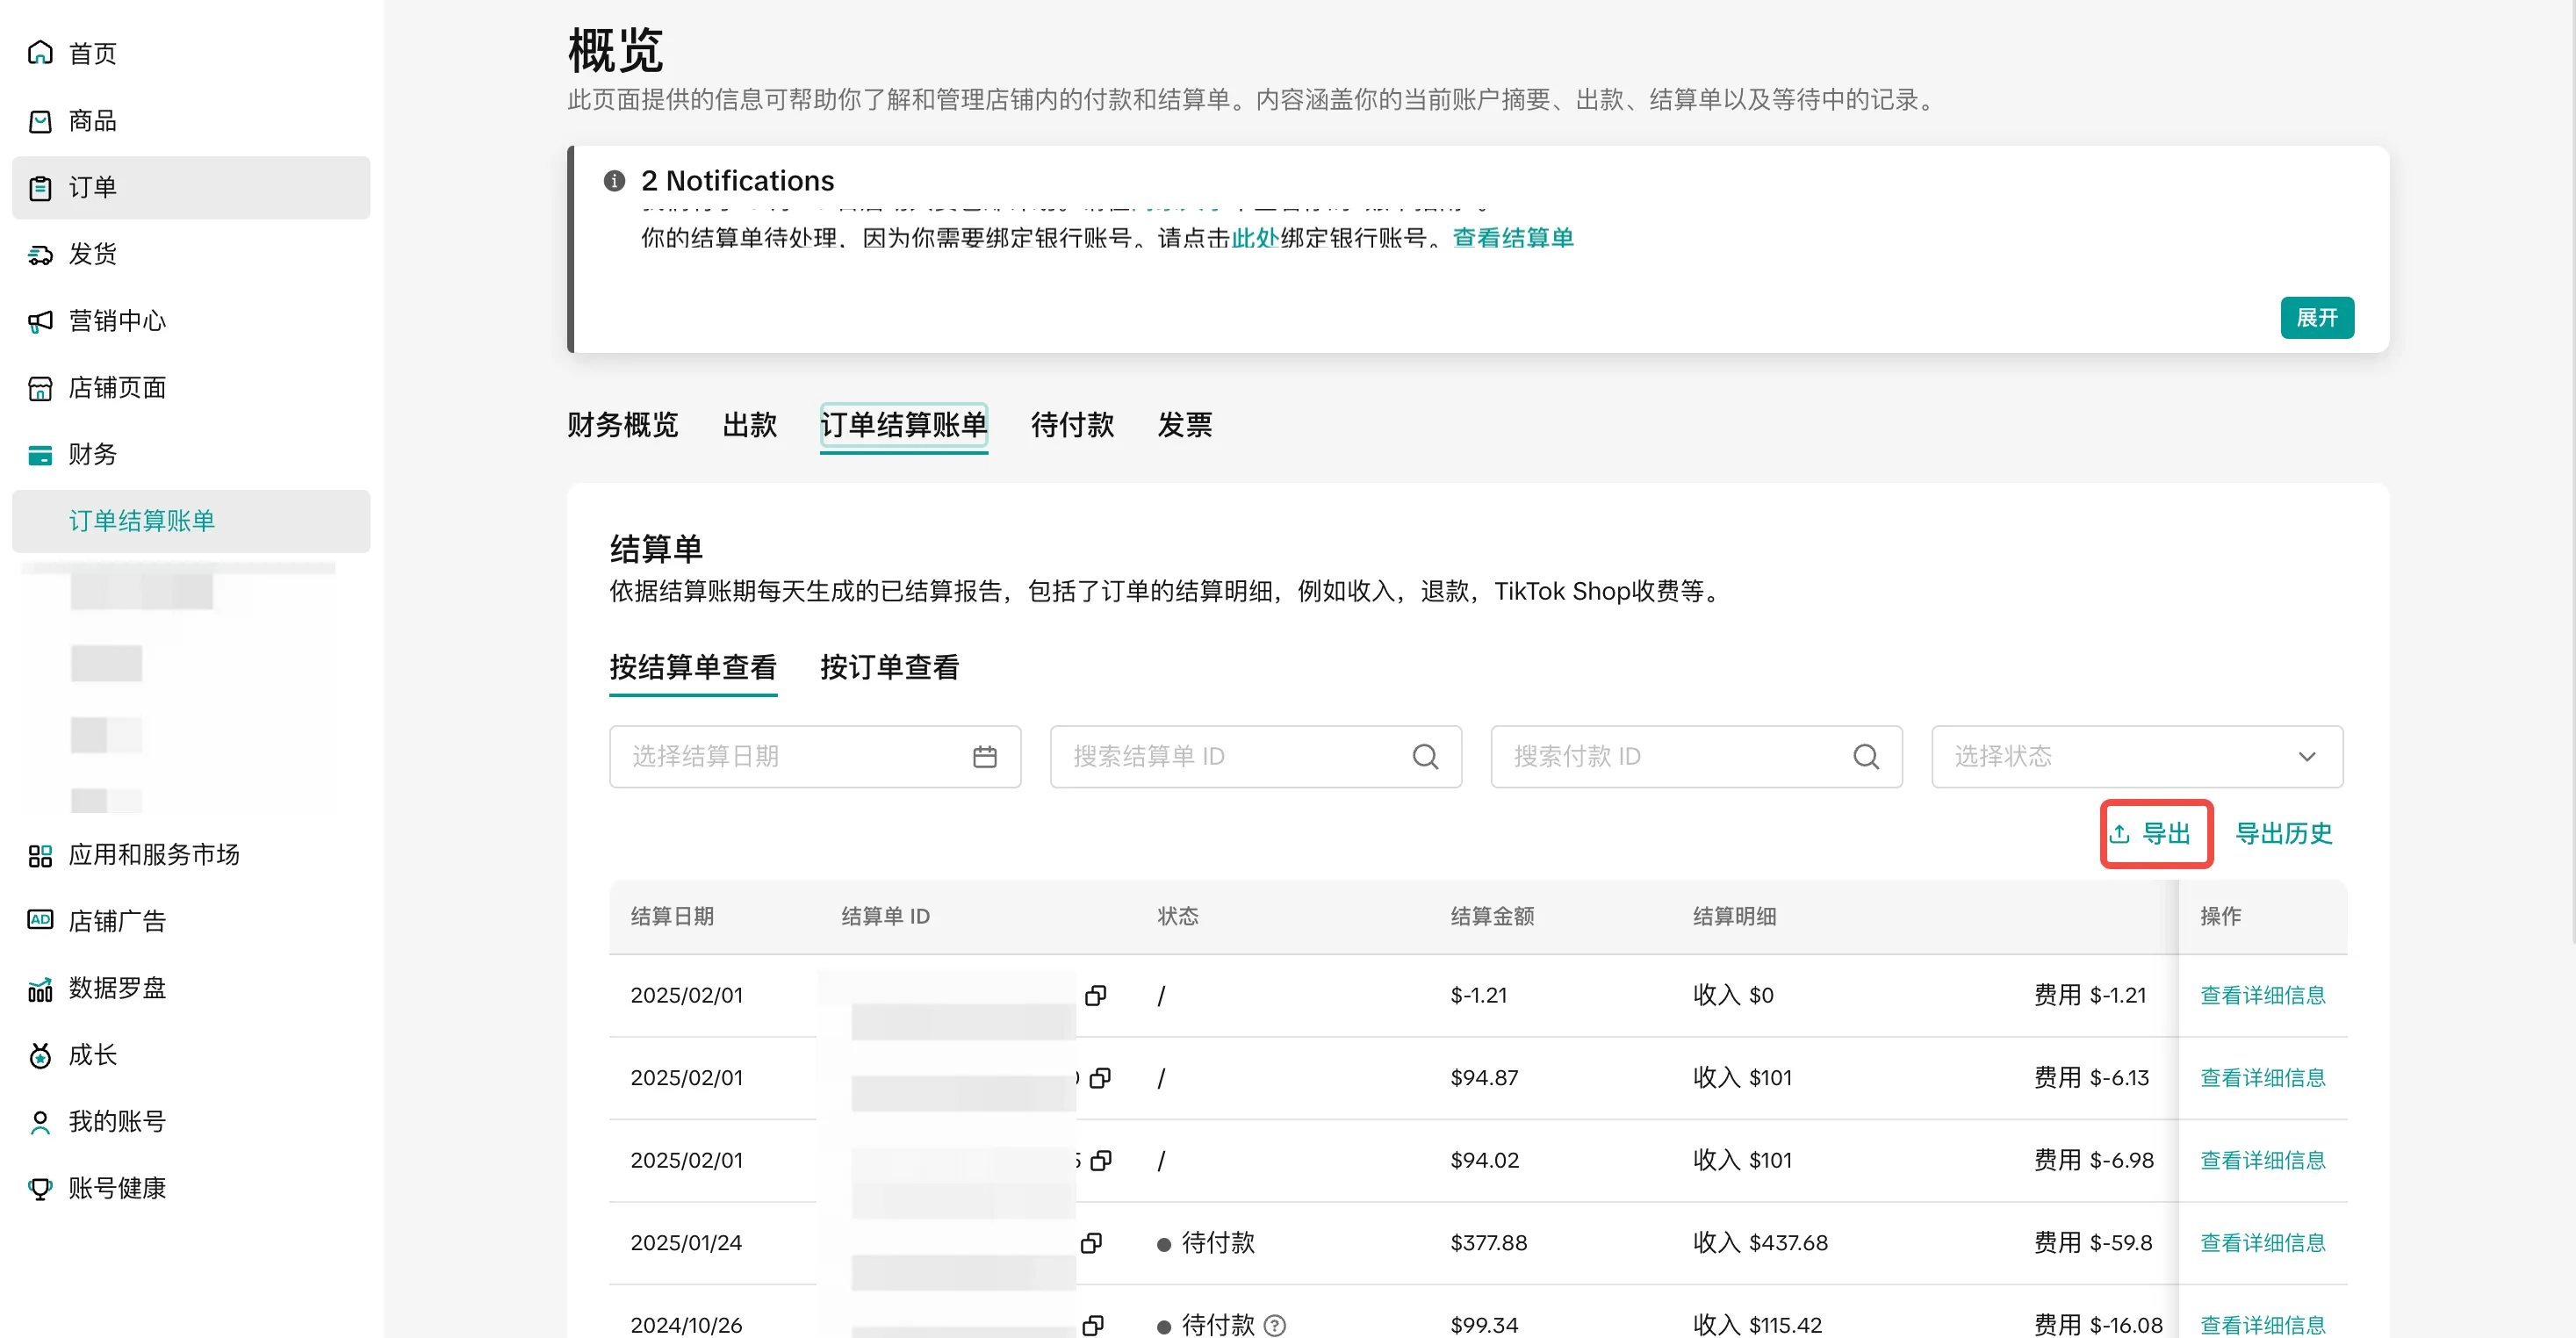Copy the first 2025/02/01 settlement ID
The image size is (2576, 1338).
(x=1097, y=995)
